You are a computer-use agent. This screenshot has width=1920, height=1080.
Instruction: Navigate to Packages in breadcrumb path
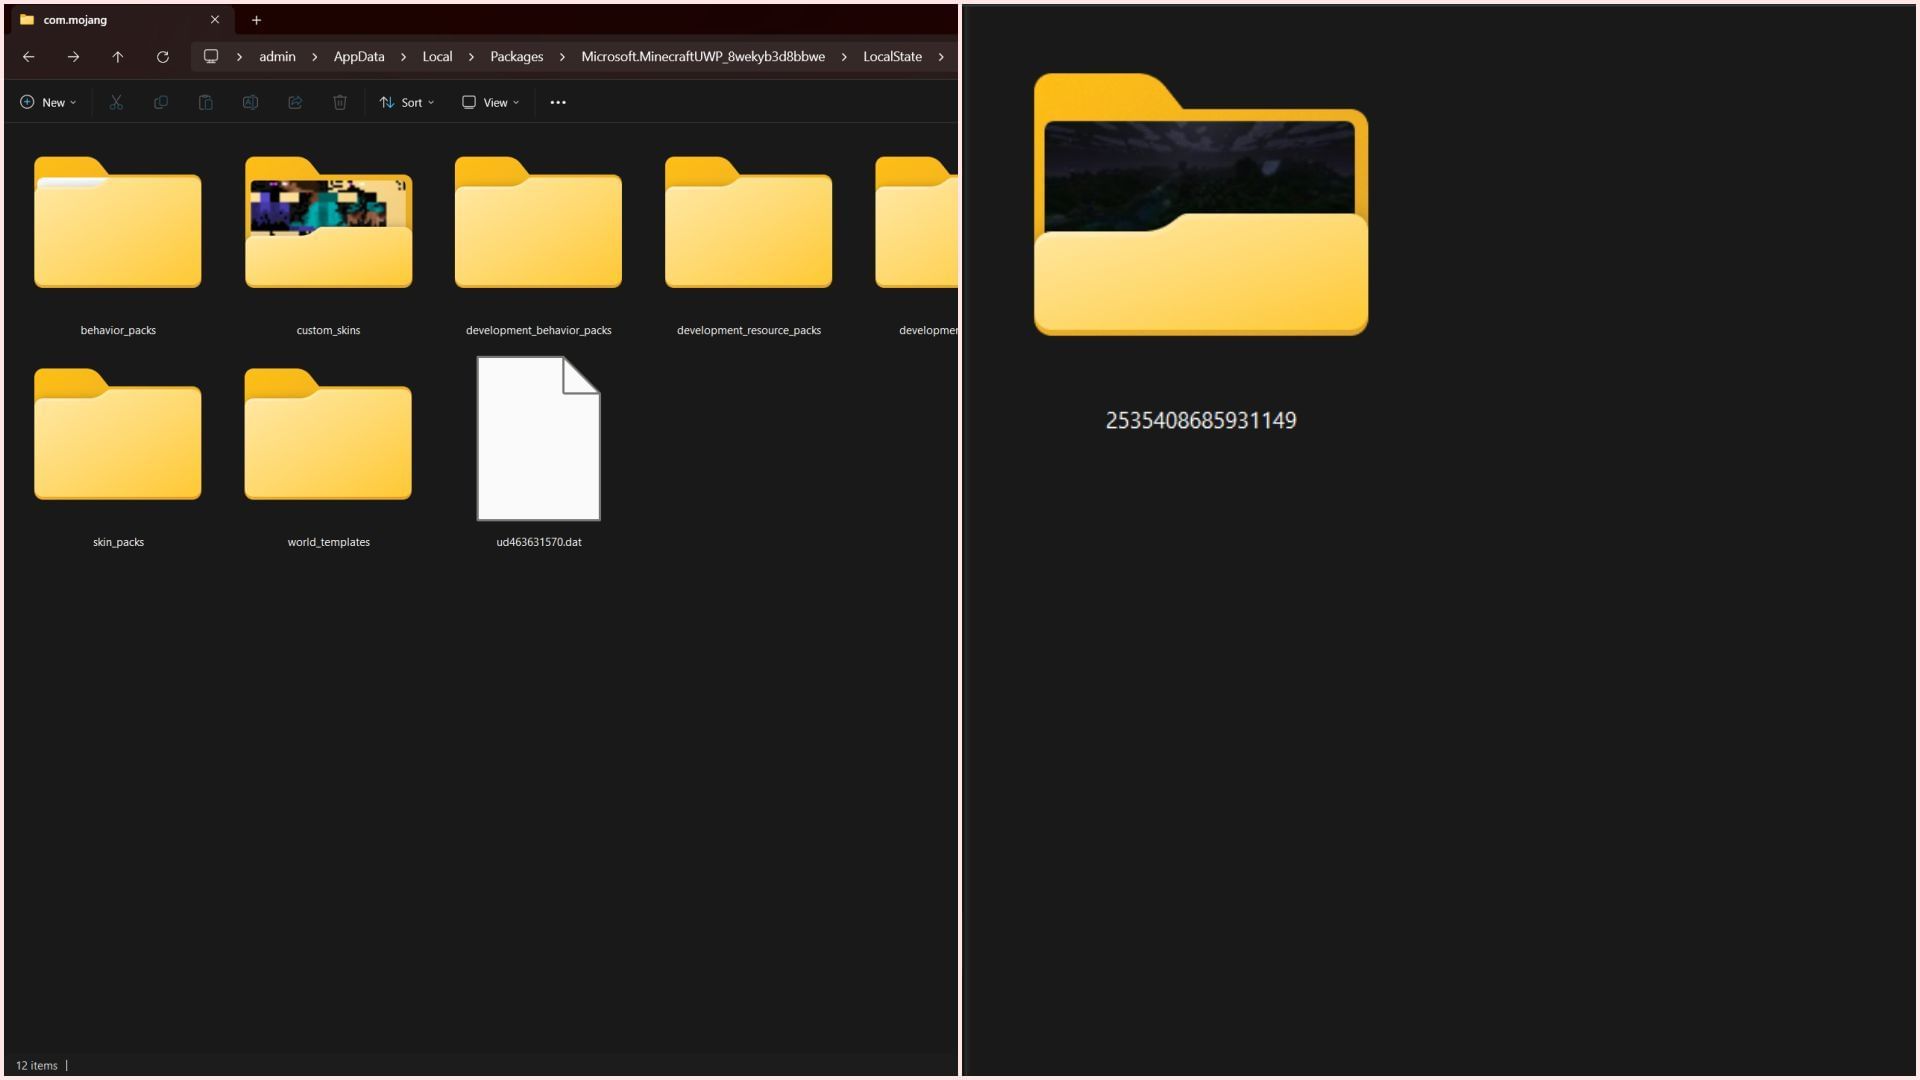pyautogui.click(x=516, y=57)
